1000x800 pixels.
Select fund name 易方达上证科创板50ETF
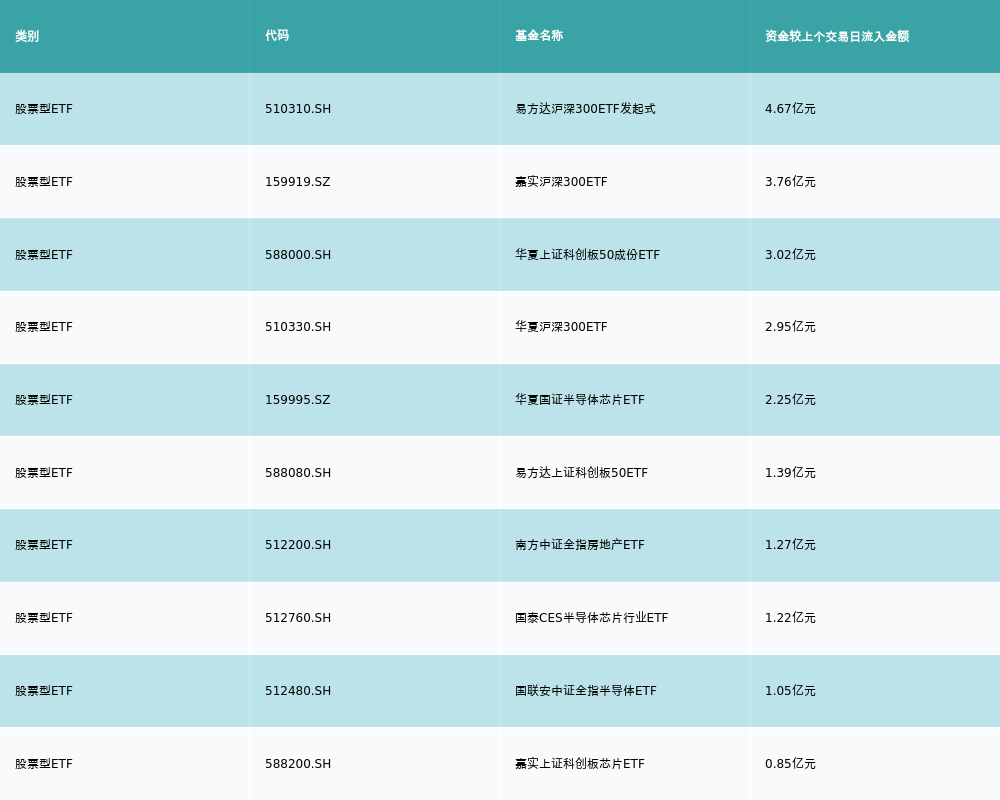pos(582,473)
